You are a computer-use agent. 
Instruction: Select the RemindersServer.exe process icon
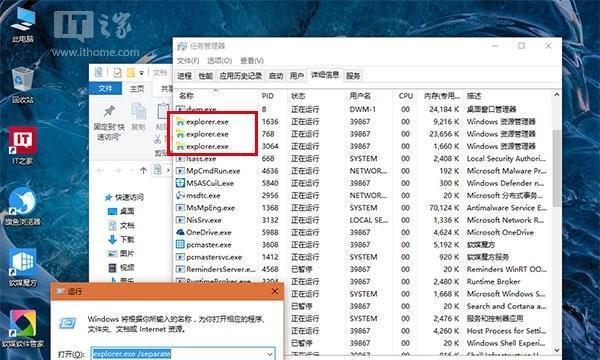(x=180, y=269)
